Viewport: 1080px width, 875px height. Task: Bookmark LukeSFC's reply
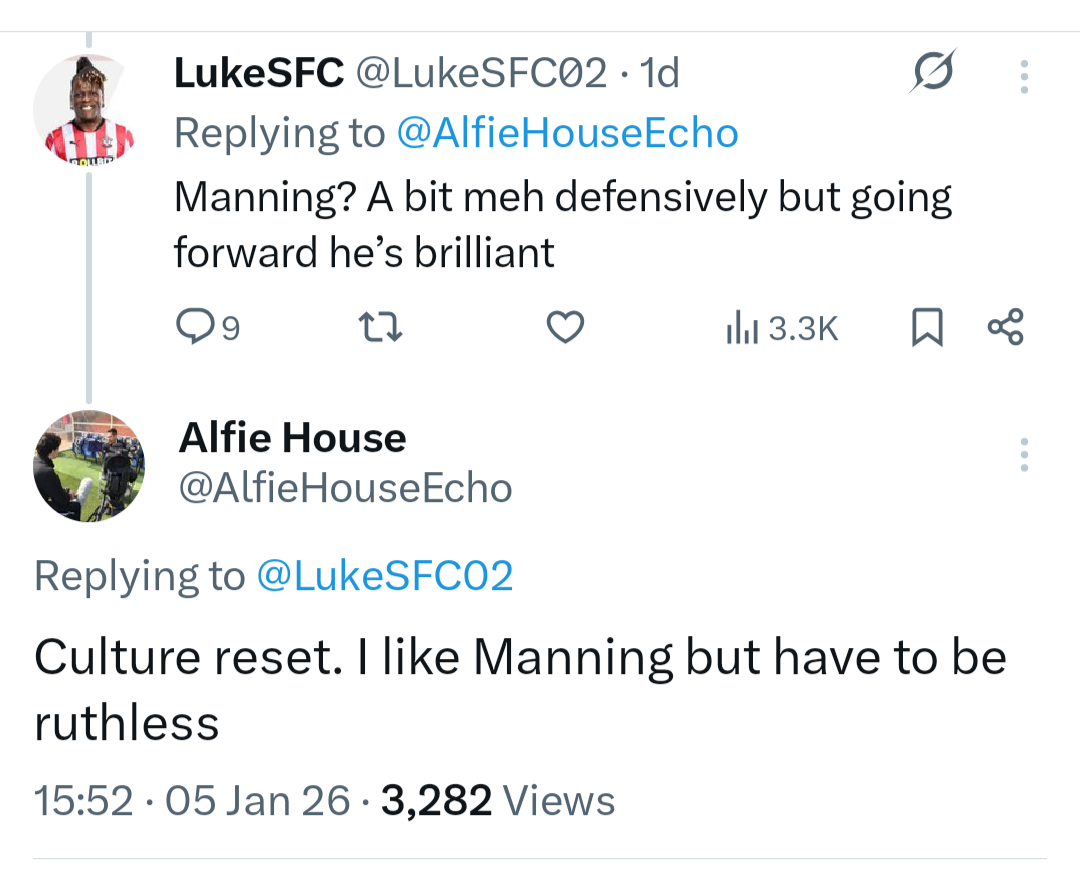[x=927, y=327]
